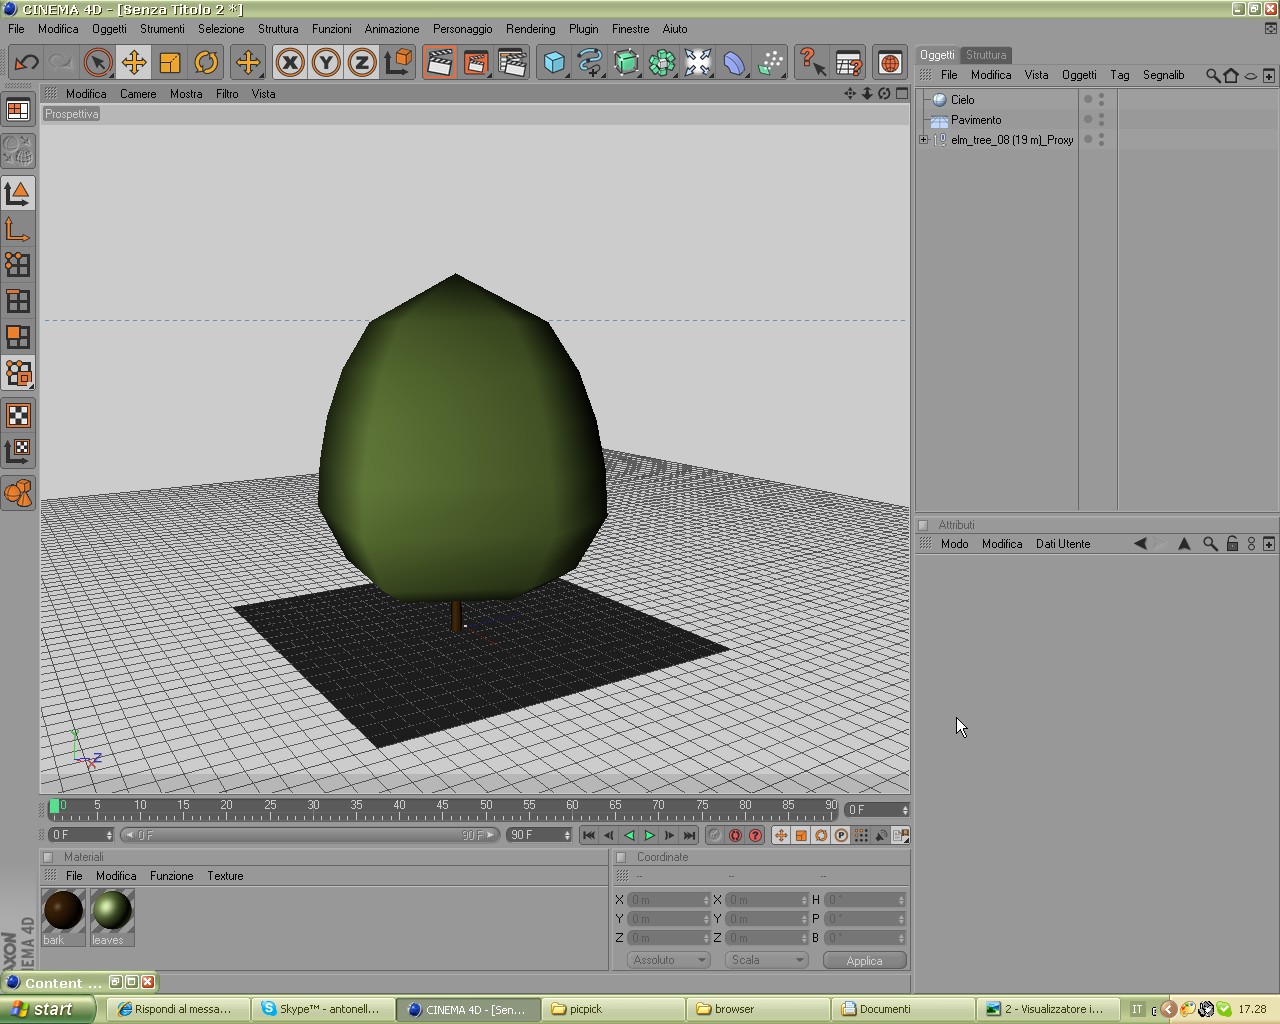The image size is (1280, 1024).
Task: Select the bark material swatch
Action: coord(63,911)
